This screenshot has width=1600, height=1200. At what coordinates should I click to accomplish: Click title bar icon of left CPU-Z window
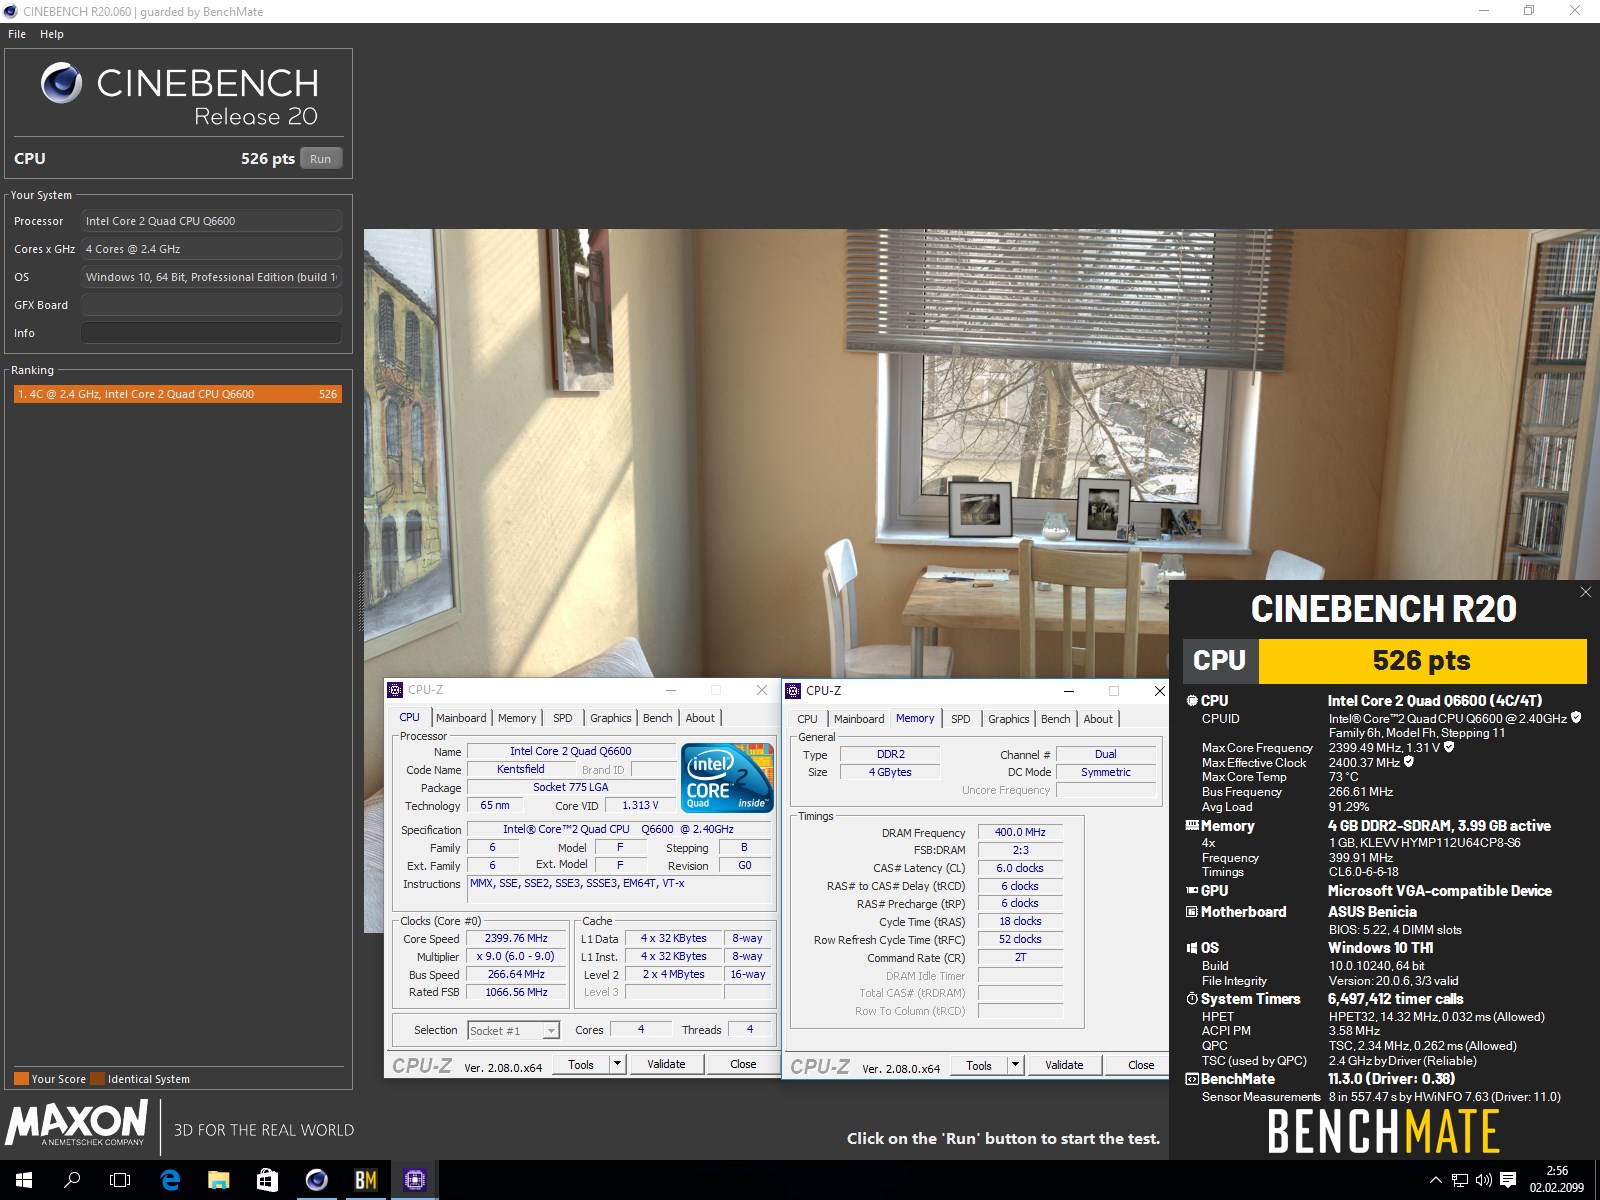(395, 690)
